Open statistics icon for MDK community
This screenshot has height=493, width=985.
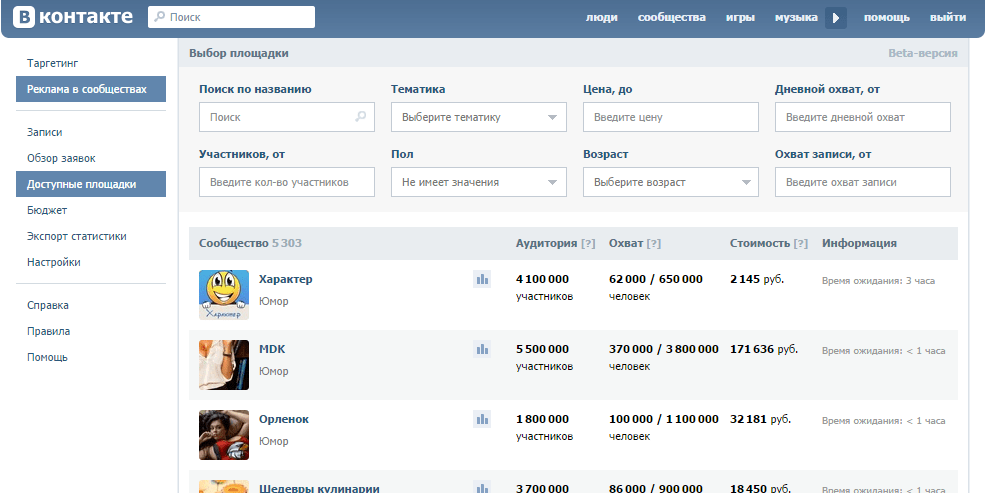(x=482, y=349)
